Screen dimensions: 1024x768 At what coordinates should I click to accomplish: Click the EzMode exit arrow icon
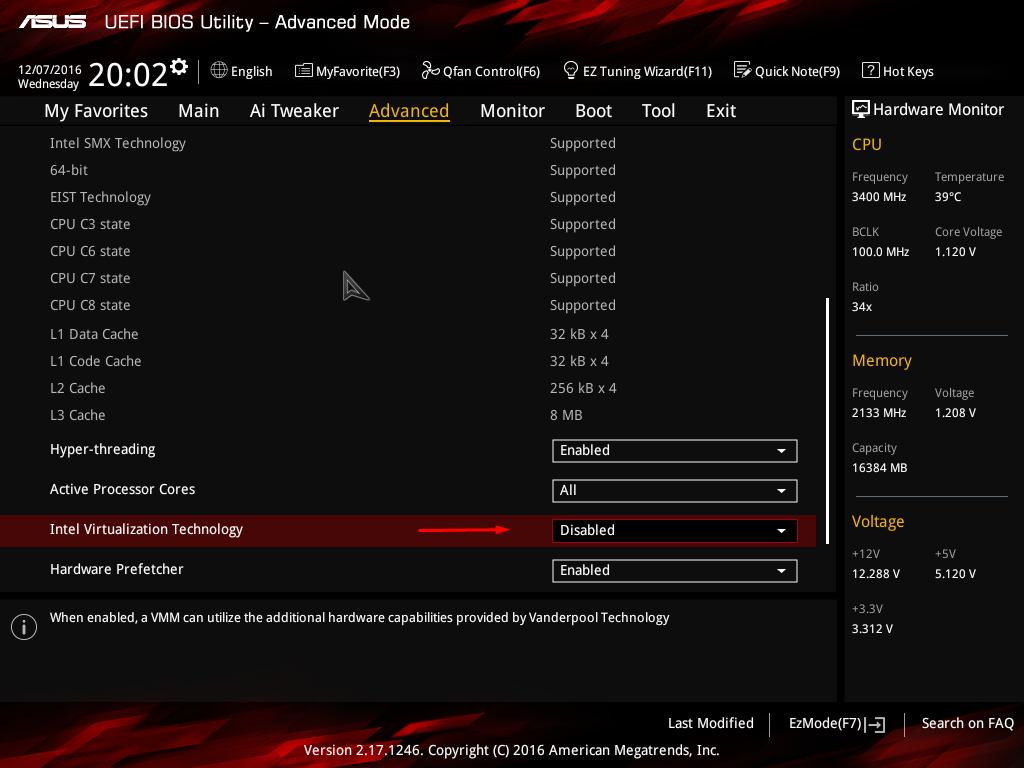[875, 724]
